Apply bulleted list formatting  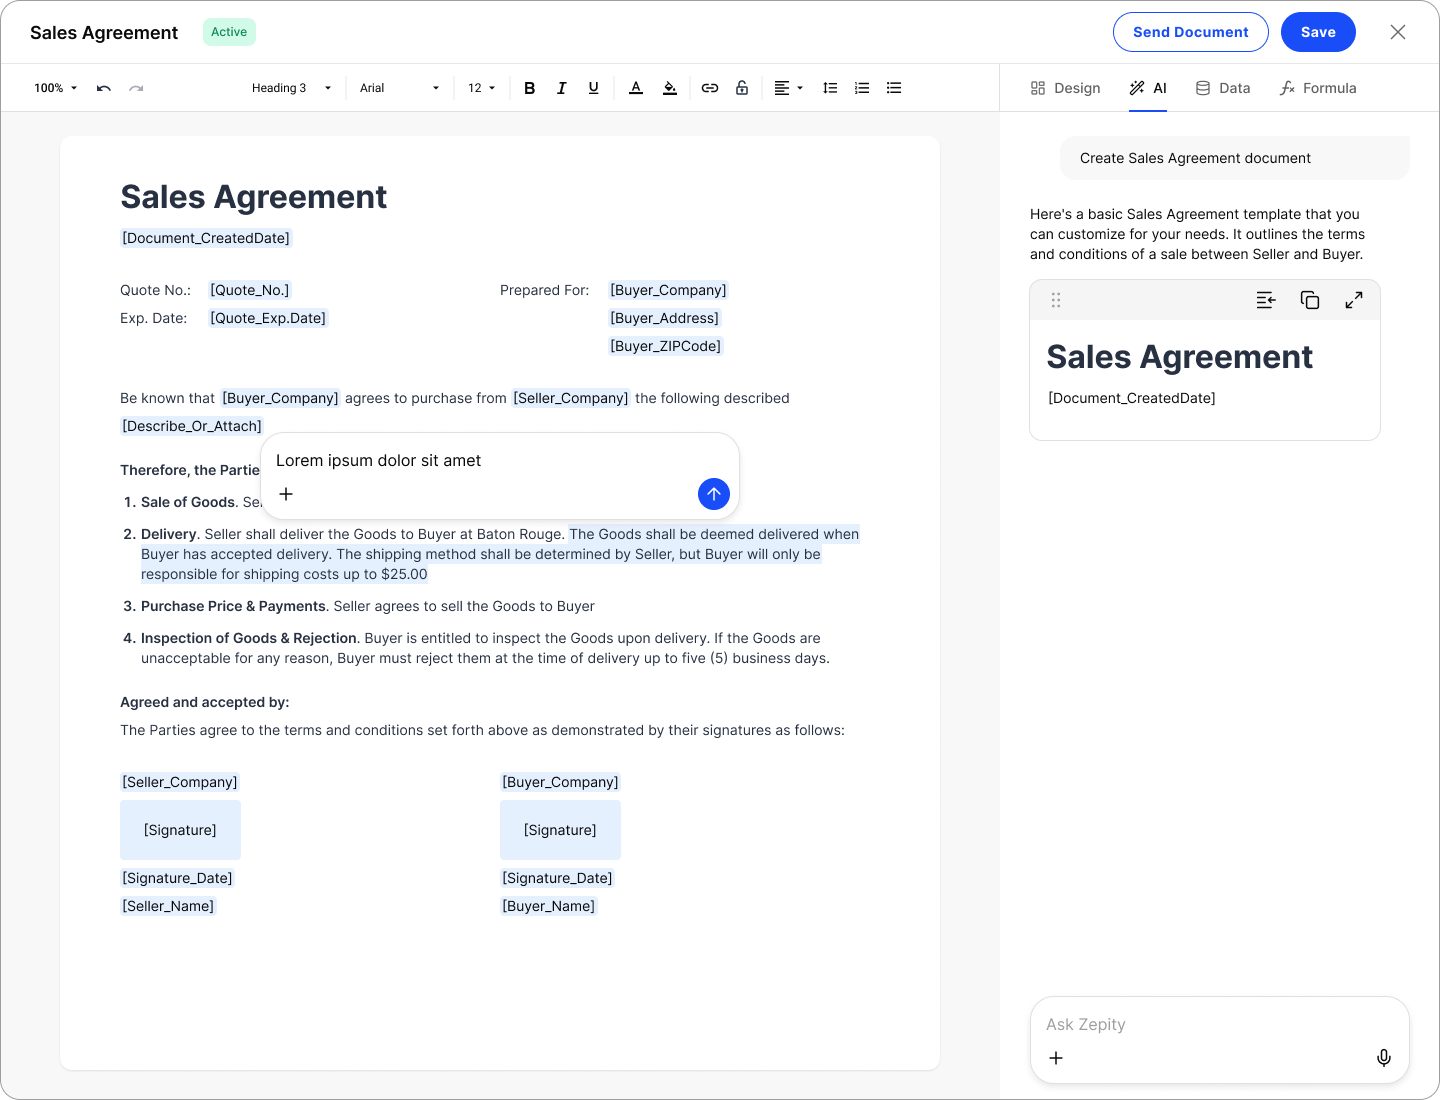coord(894,88)
